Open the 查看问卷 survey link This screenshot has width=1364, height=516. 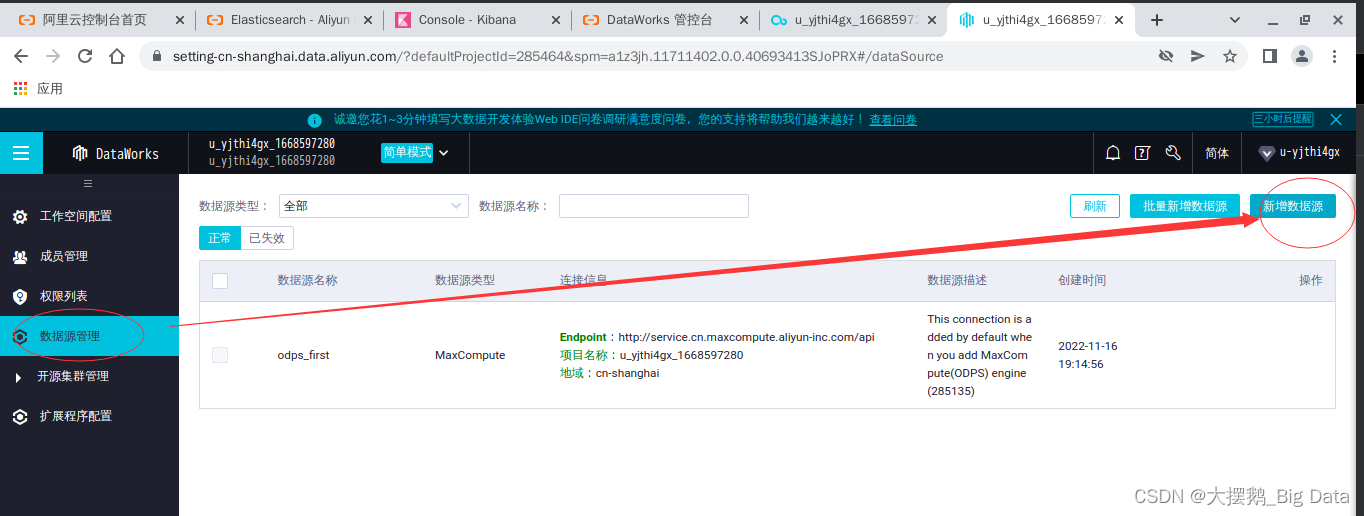click(x=893, y=120)
